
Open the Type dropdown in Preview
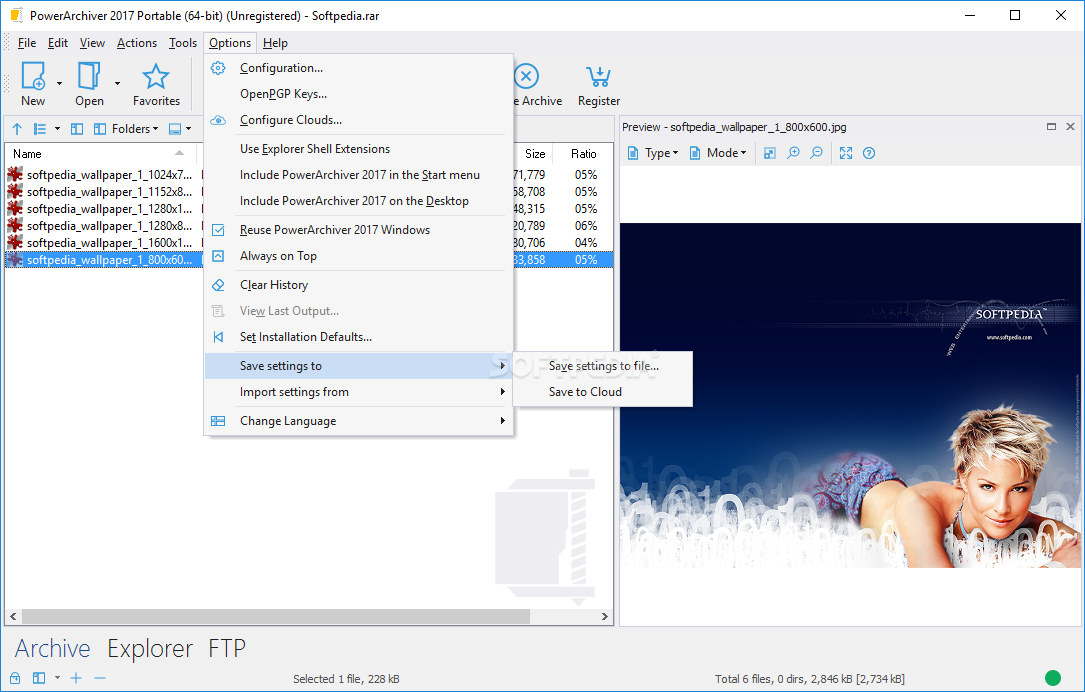(x=653, y=153)
